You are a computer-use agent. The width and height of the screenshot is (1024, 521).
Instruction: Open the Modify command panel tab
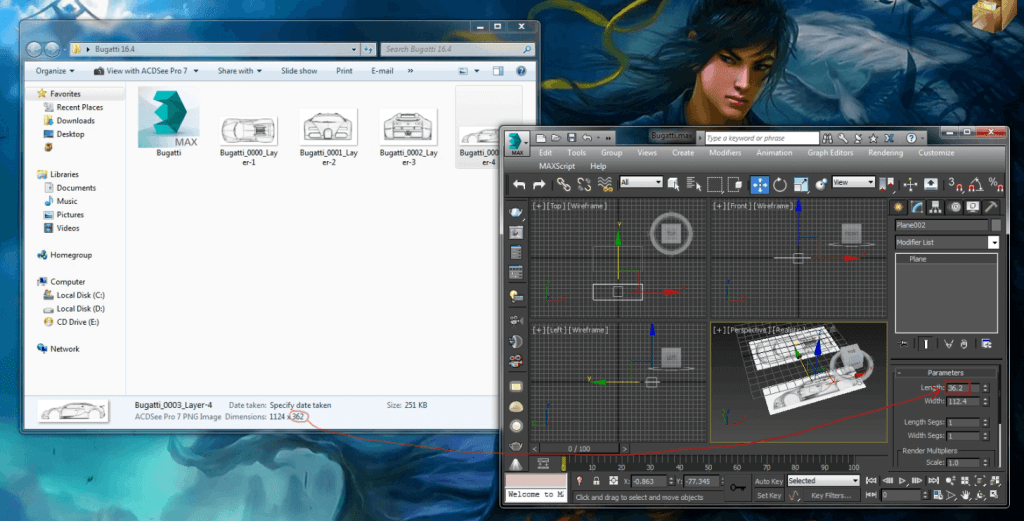click(917, 207)
